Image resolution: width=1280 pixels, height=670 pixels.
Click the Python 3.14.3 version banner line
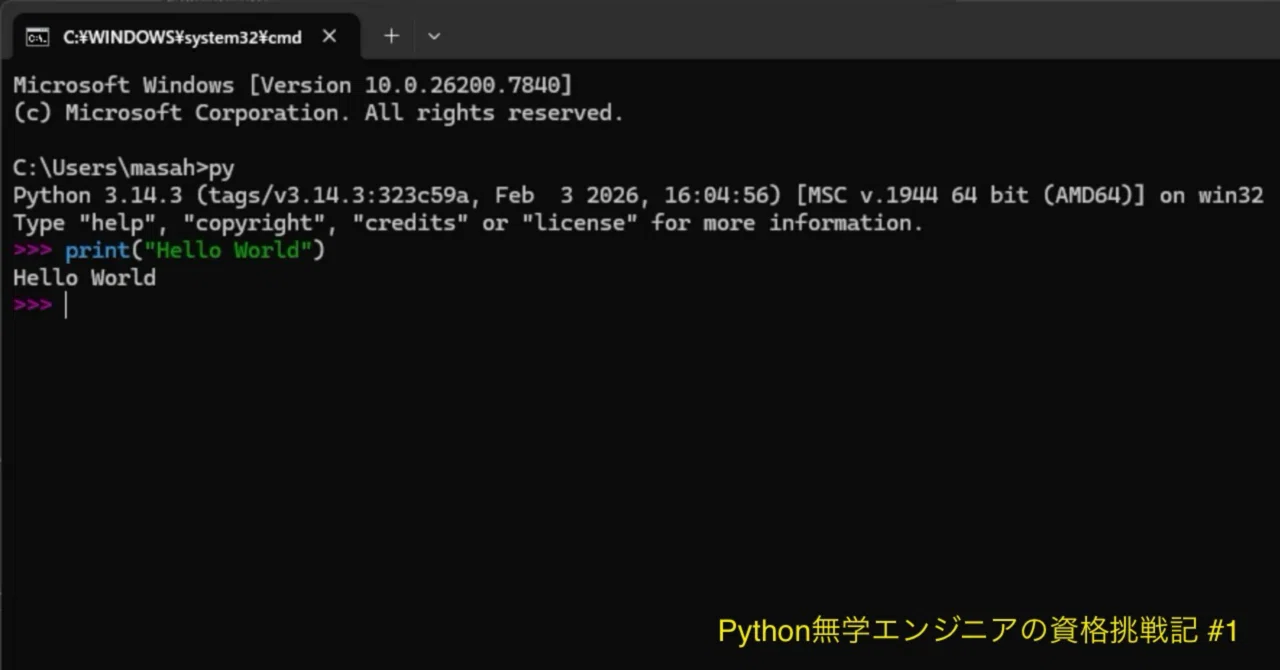638,195
